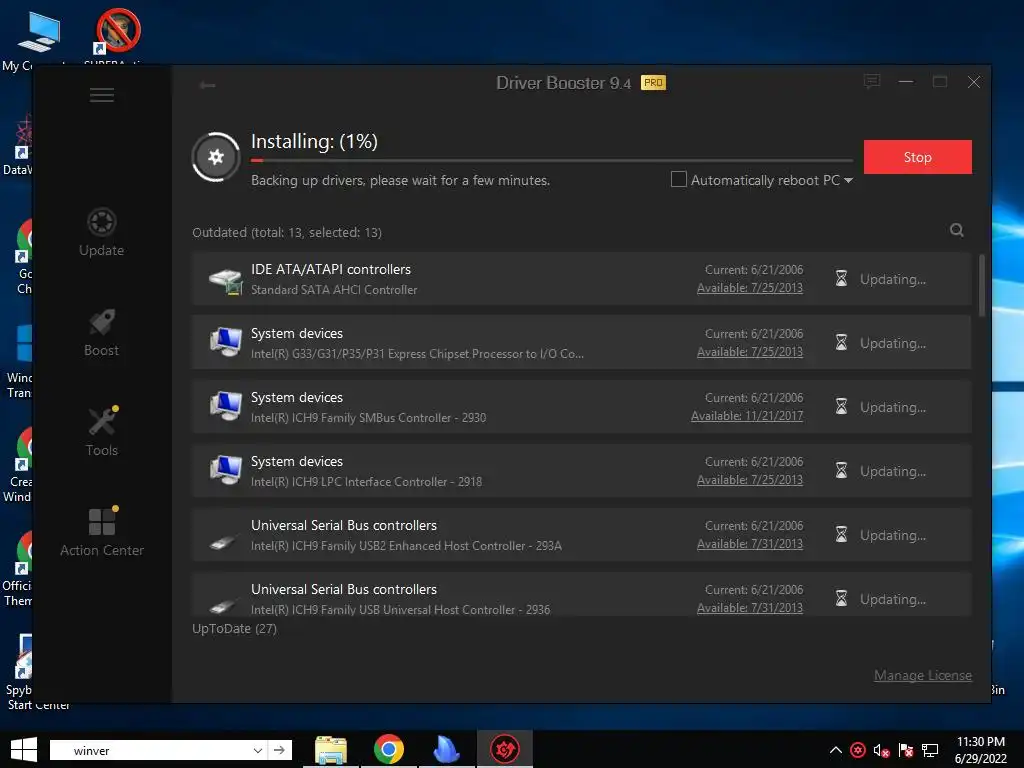Click hourglass icon for SATA AHCI Controller
This screenshot has width=1024, height=768.
(841, 279)
